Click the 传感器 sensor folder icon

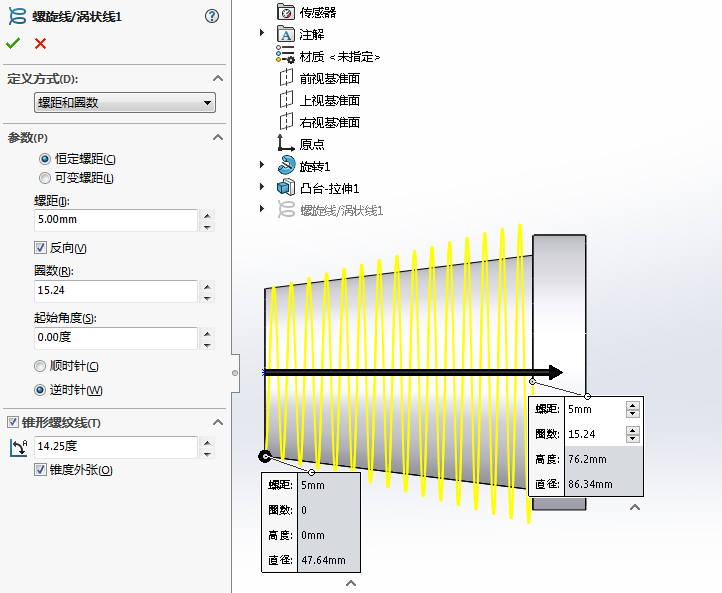(286, 13)
